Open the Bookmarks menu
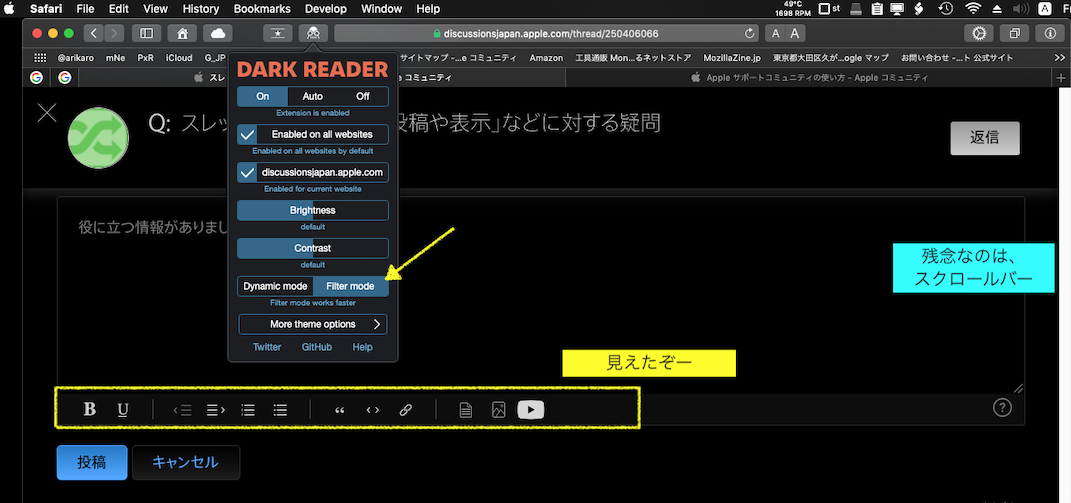 262,9
